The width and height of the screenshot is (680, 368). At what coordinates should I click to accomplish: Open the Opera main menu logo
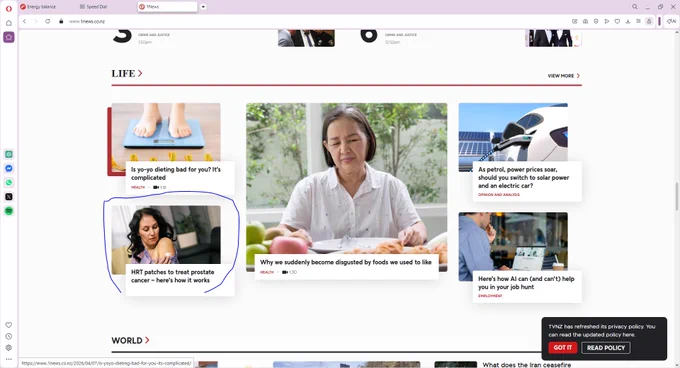click(x=9, y=8)
